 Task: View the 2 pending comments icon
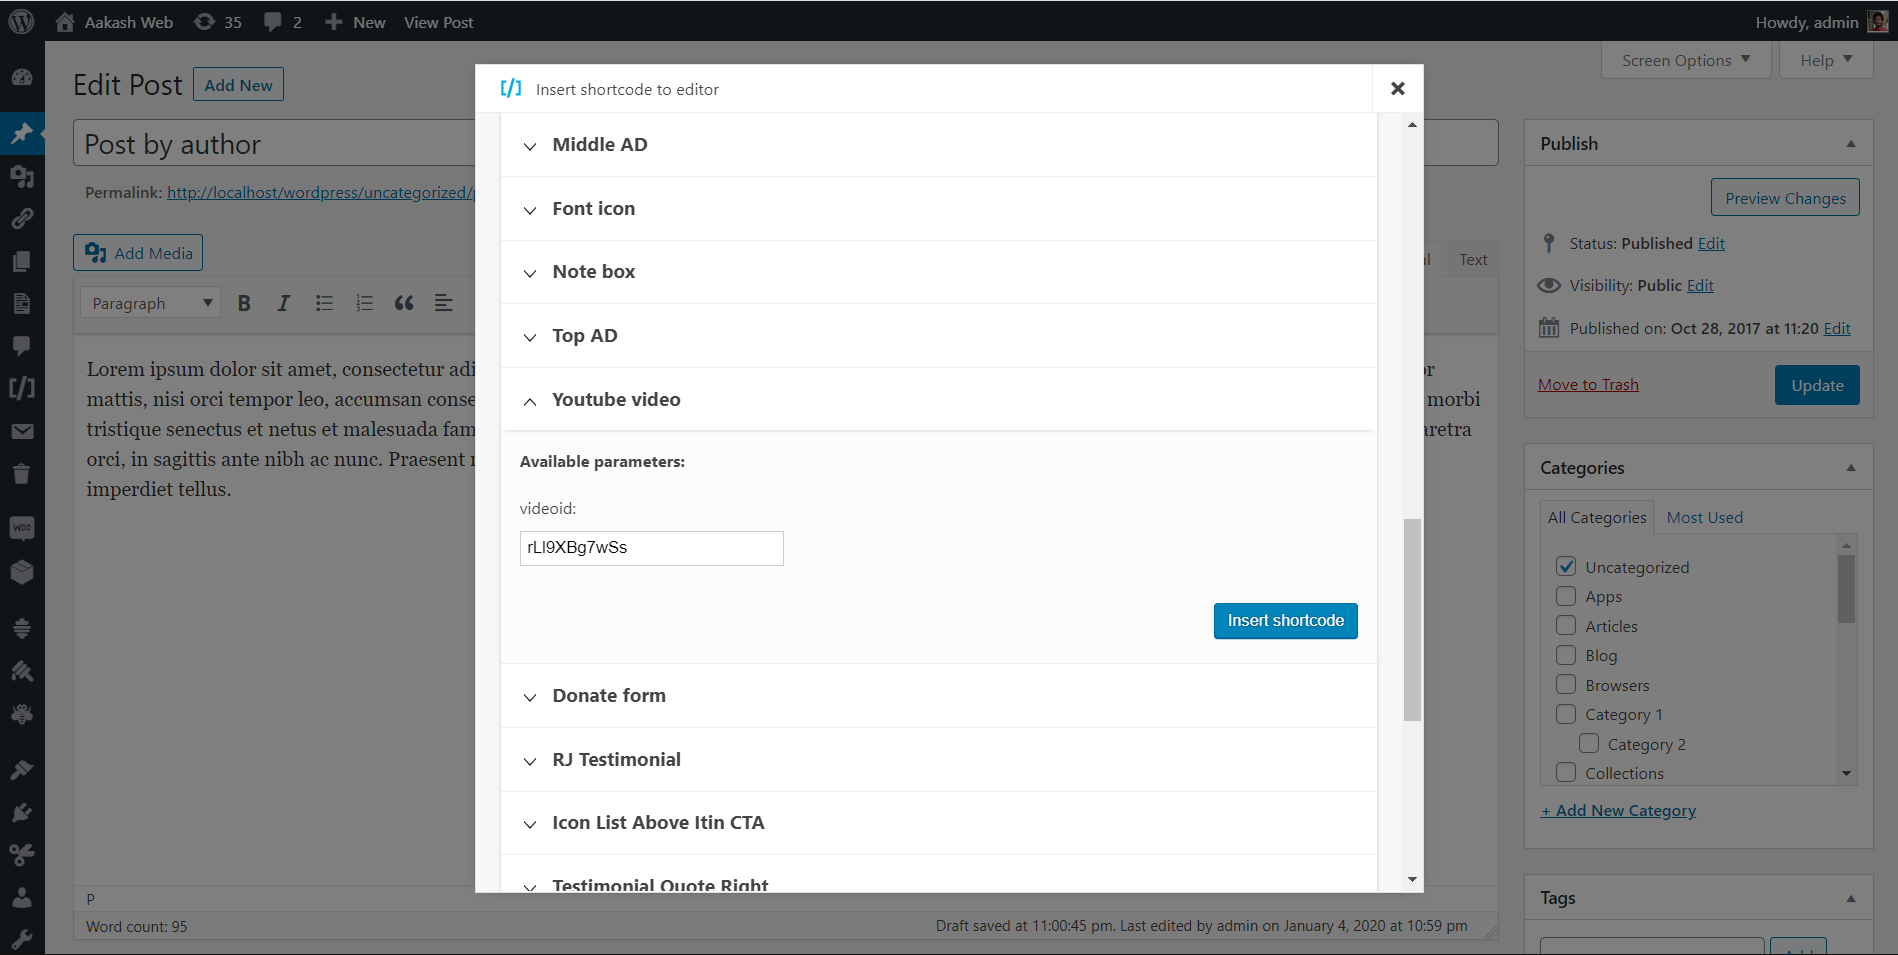click(272, 22)
